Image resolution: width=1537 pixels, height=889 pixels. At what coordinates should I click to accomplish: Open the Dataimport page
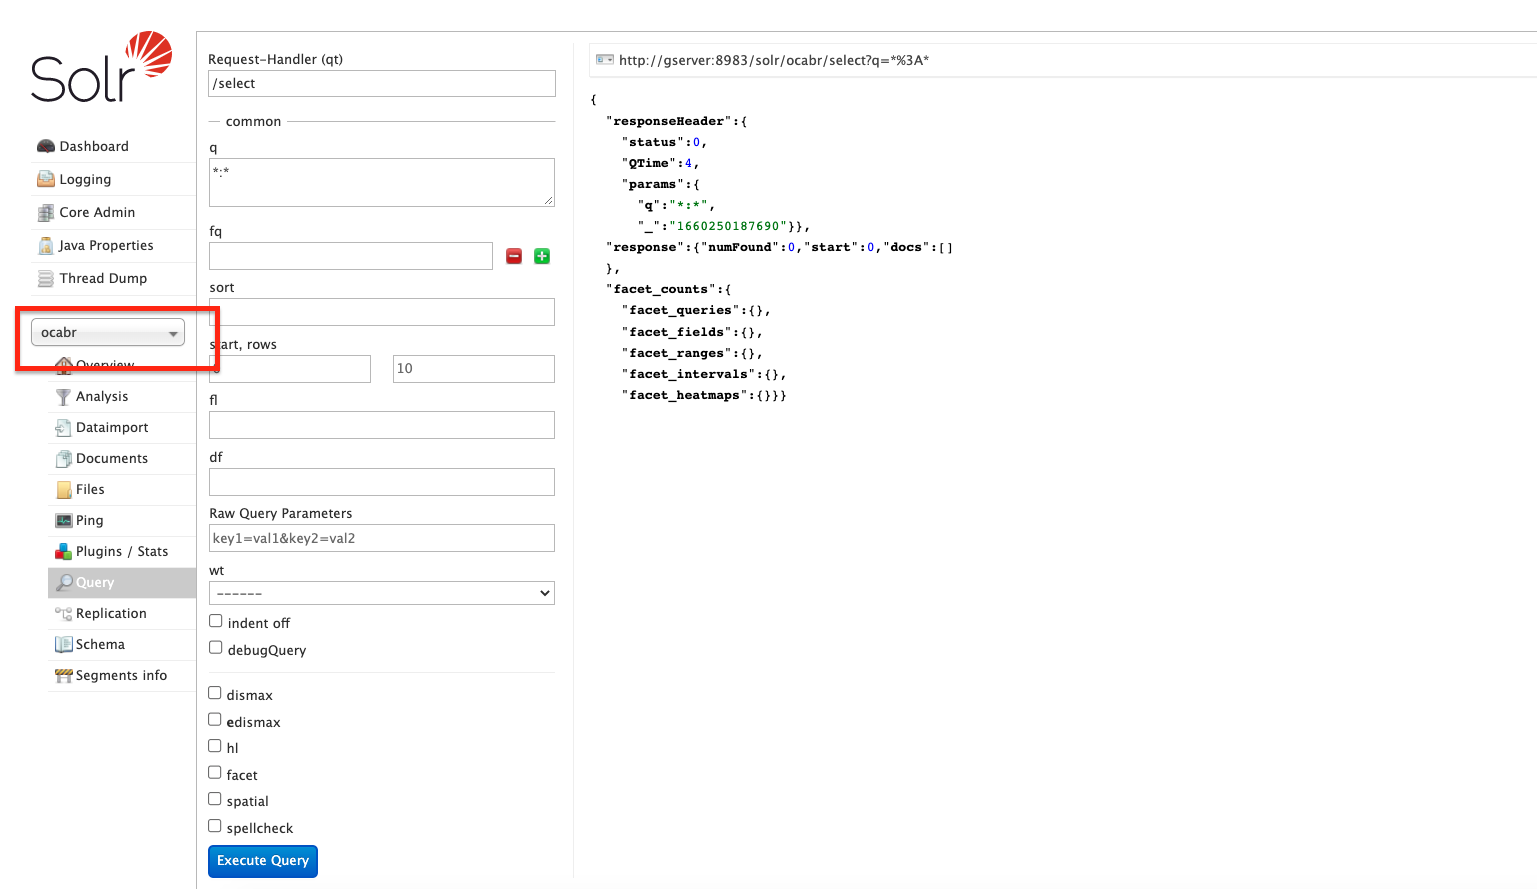[x=112, y=427]
